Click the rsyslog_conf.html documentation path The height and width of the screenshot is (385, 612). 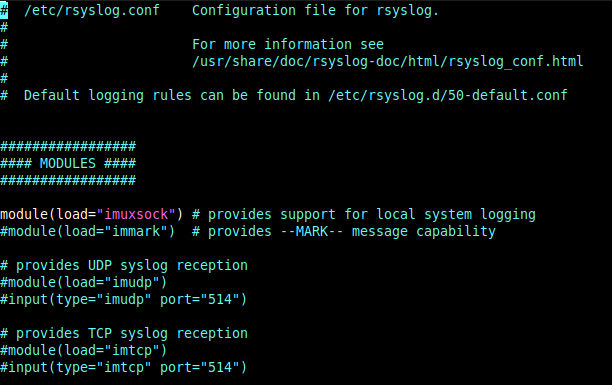(388, 62)
